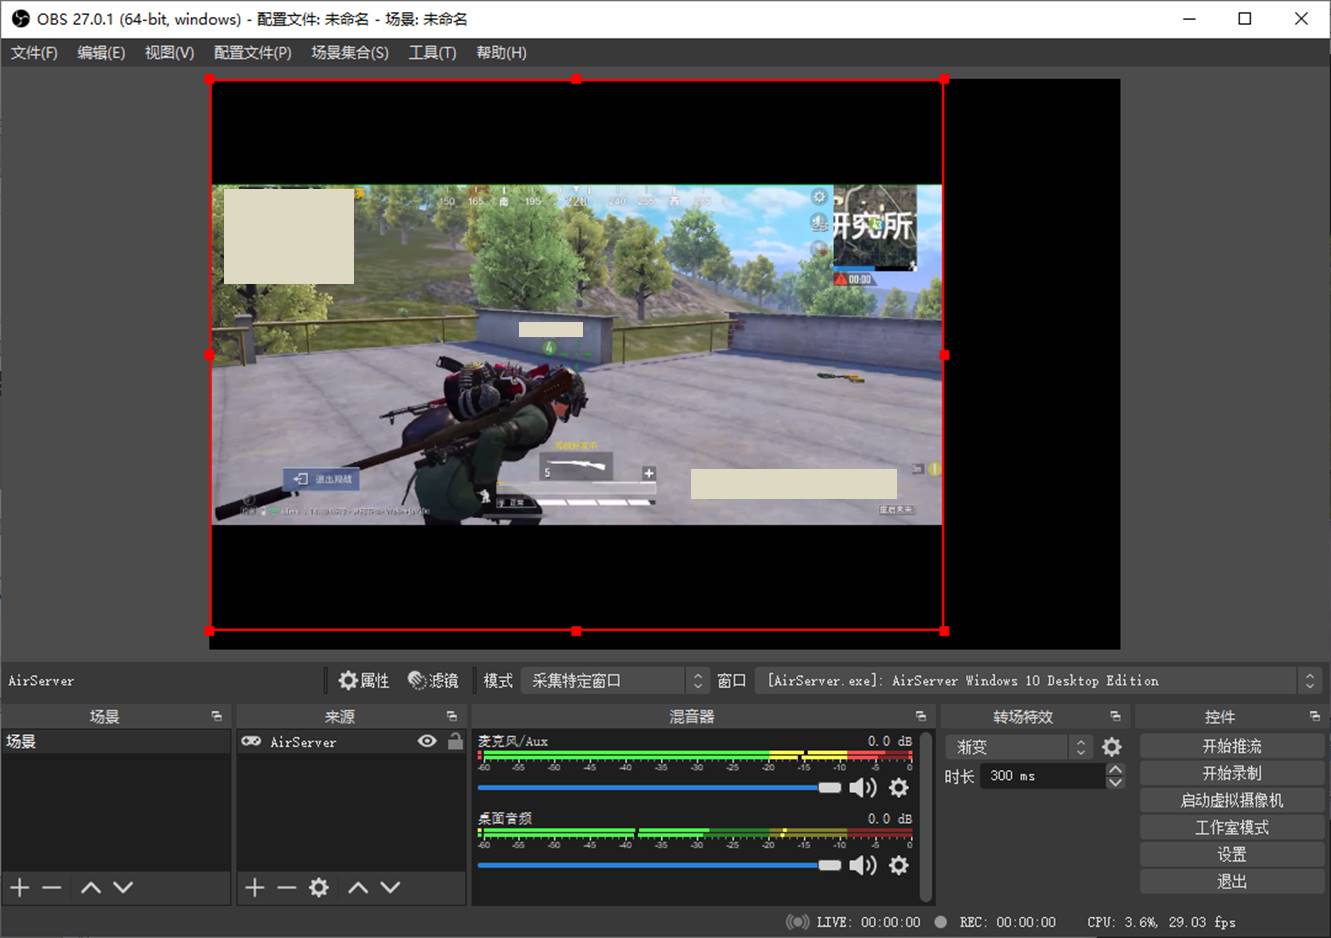
Task: Open source 滤镜 filters button
Action: pyautogui.click(x=434, y=681)
